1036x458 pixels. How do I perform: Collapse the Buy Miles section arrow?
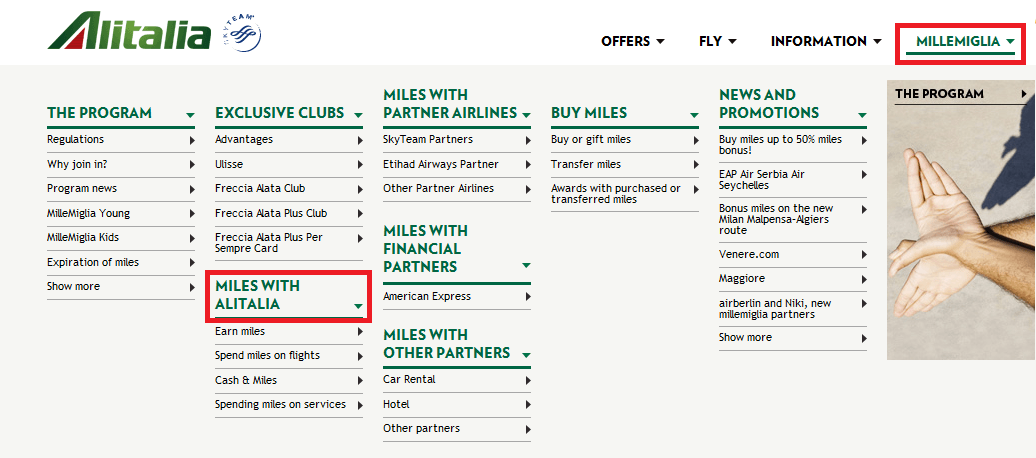tap(694, 115)
